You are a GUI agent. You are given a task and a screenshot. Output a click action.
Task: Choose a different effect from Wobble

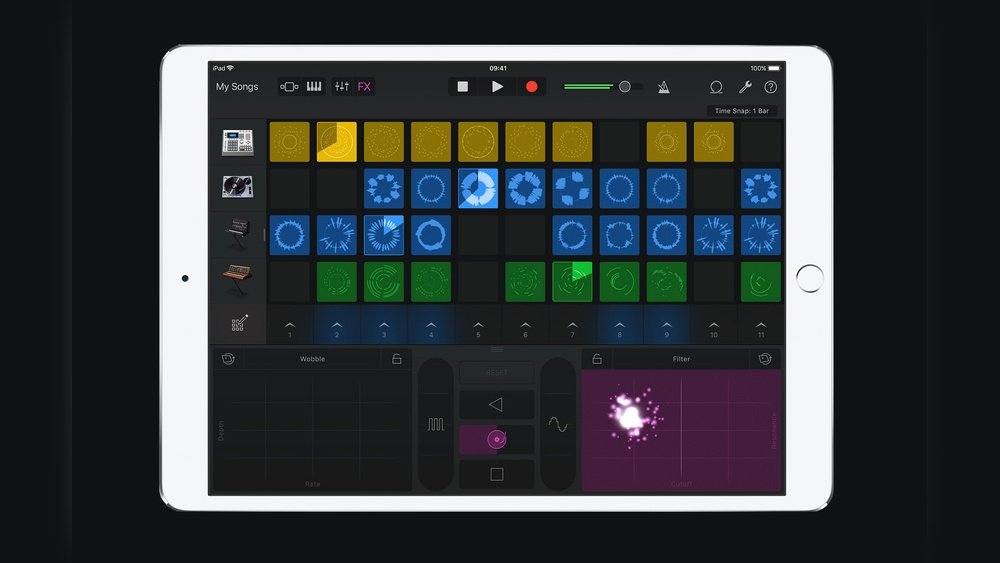(312, 359)
